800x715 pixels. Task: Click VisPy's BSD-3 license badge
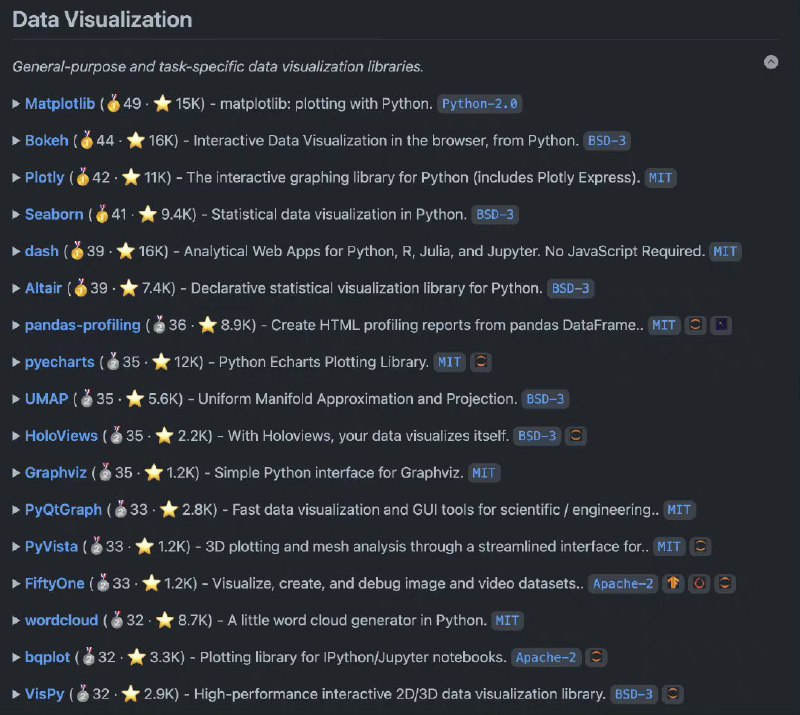click(x=634, y=694)
